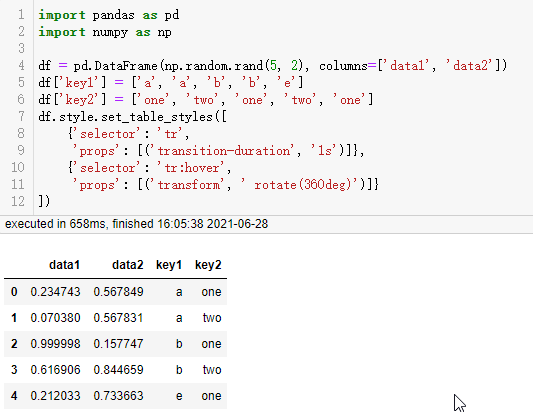This screenshot has width=533, height=412.
Task: Click row index 3 in table
Action: (14, 370)
